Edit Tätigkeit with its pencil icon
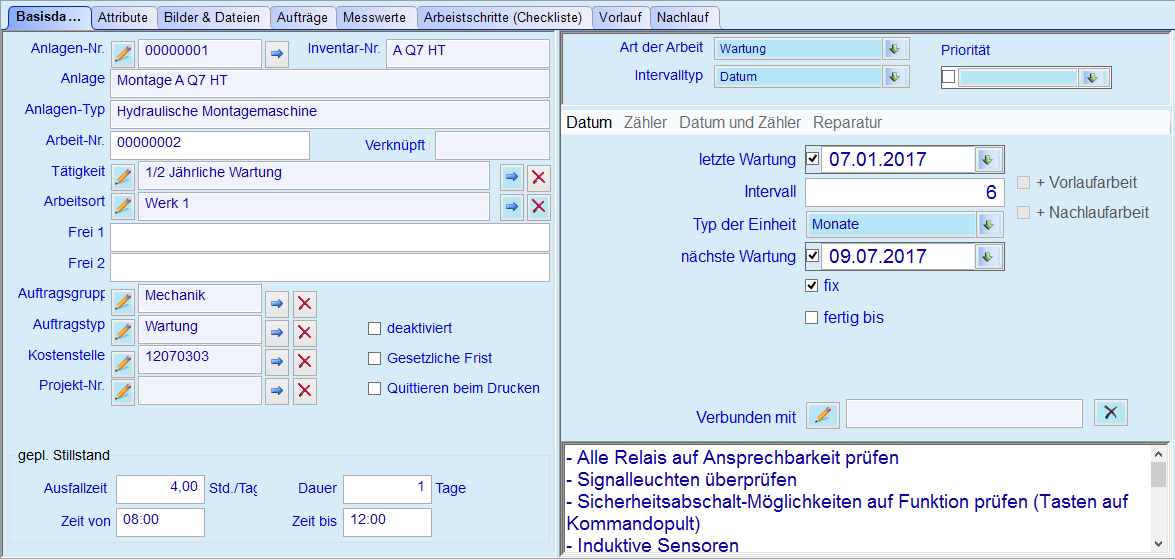Screen dimensions: 1175x560 point(123,177)
